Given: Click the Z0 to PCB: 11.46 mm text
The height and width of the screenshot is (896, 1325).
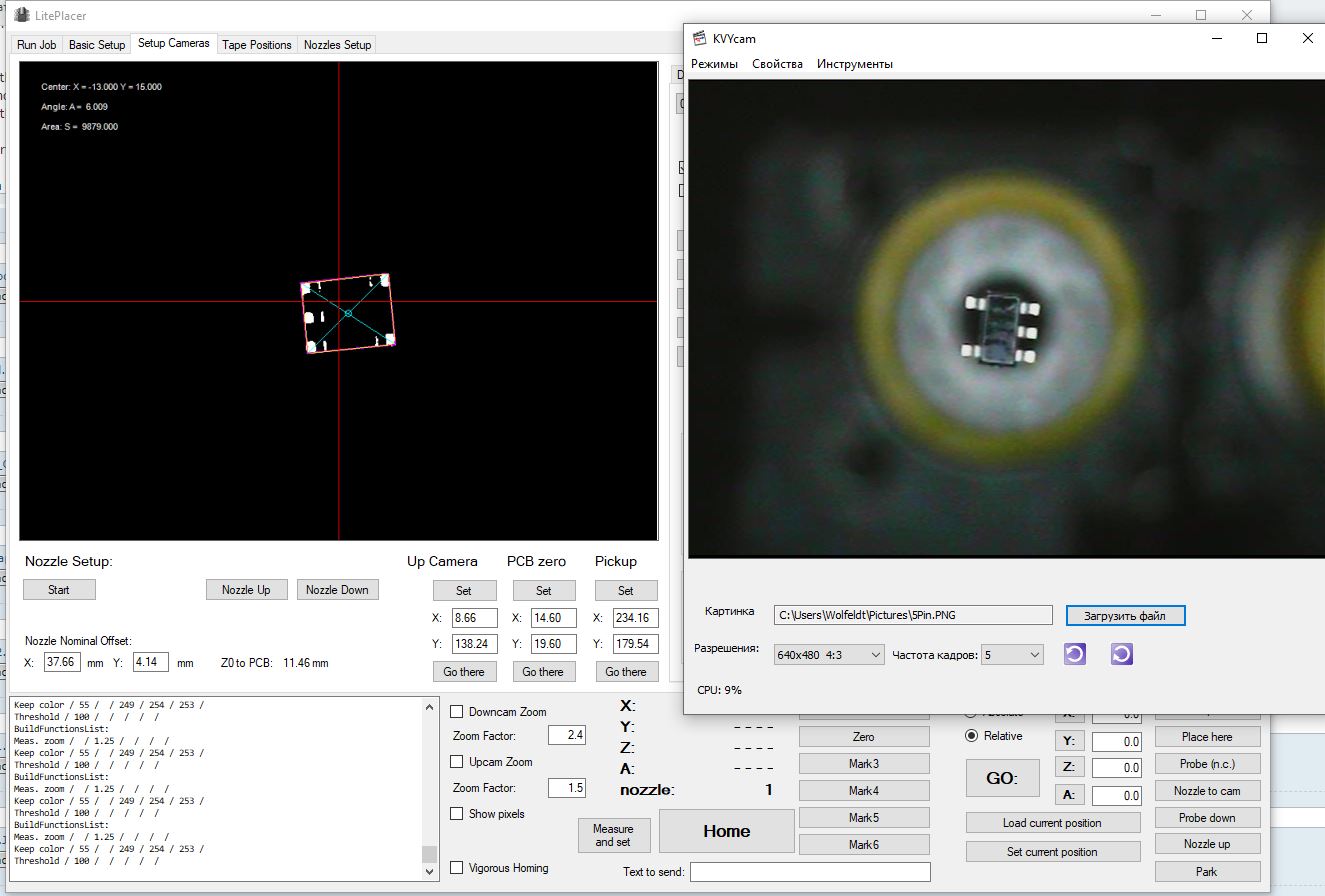Looking at the screenshot, I should 274,663.
